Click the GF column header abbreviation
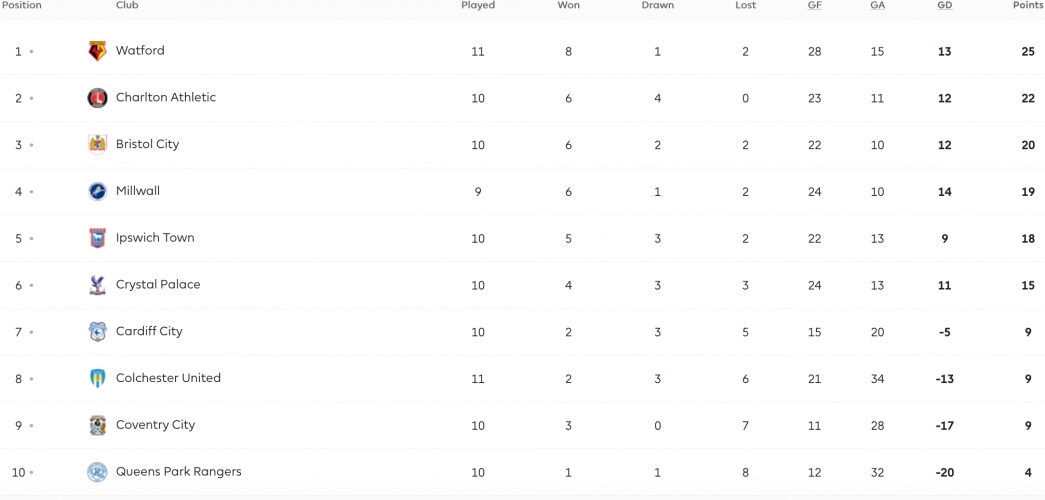 (814, 5)
